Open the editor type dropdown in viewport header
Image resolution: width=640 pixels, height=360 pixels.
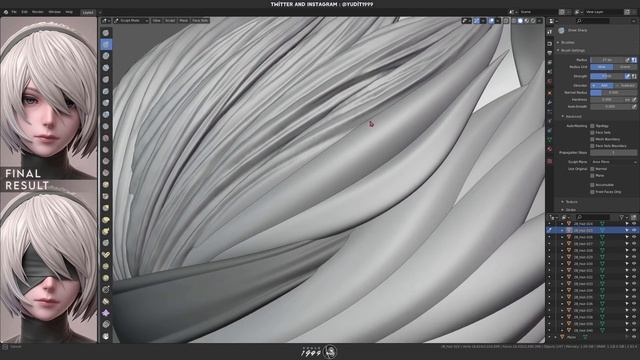(x=106, y=20)
